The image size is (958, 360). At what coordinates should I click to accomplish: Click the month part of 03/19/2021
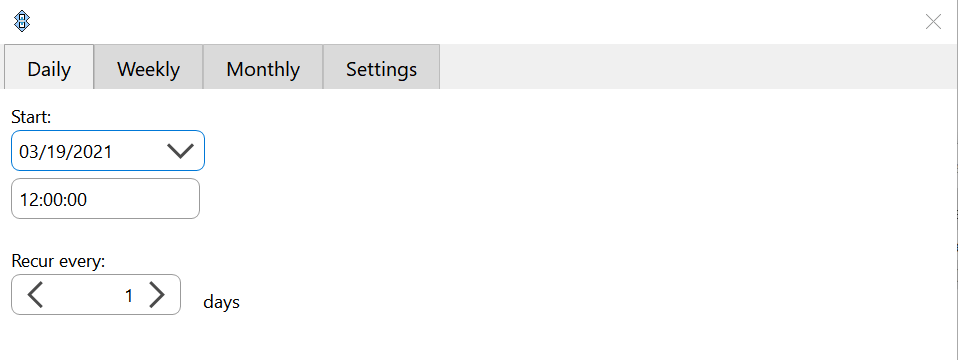click(x=28, y=151)
